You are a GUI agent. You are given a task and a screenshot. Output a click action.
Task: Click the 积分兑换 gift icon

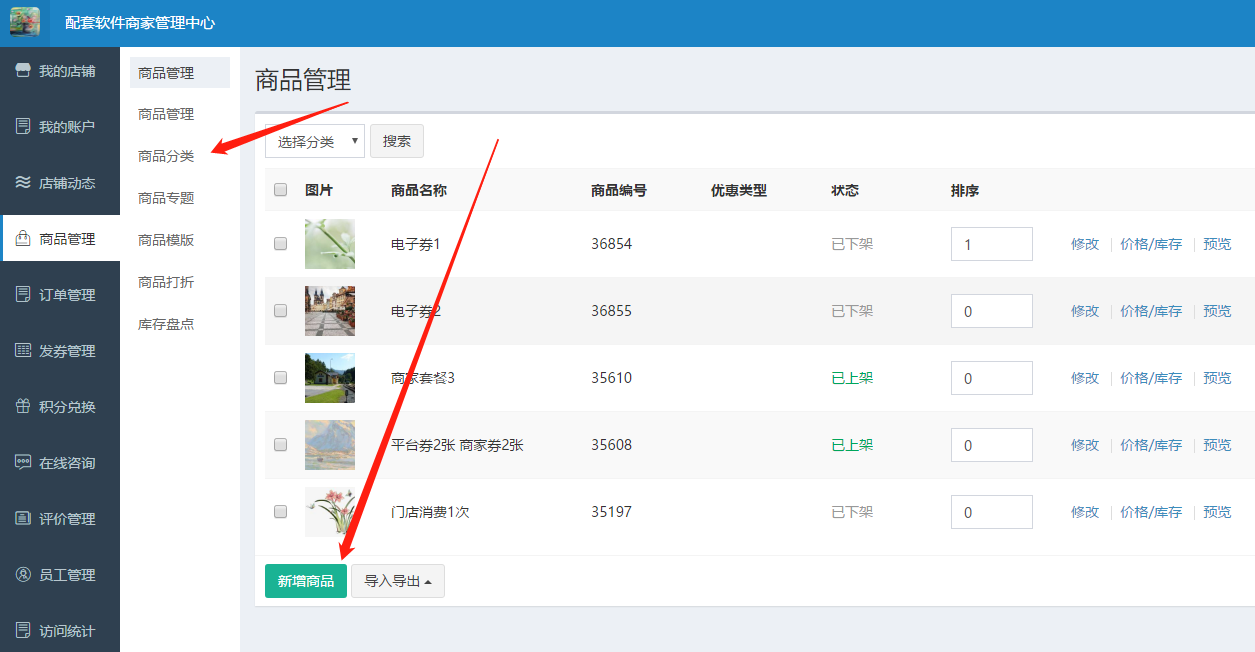pyautogui.click(x=23, y=407)
